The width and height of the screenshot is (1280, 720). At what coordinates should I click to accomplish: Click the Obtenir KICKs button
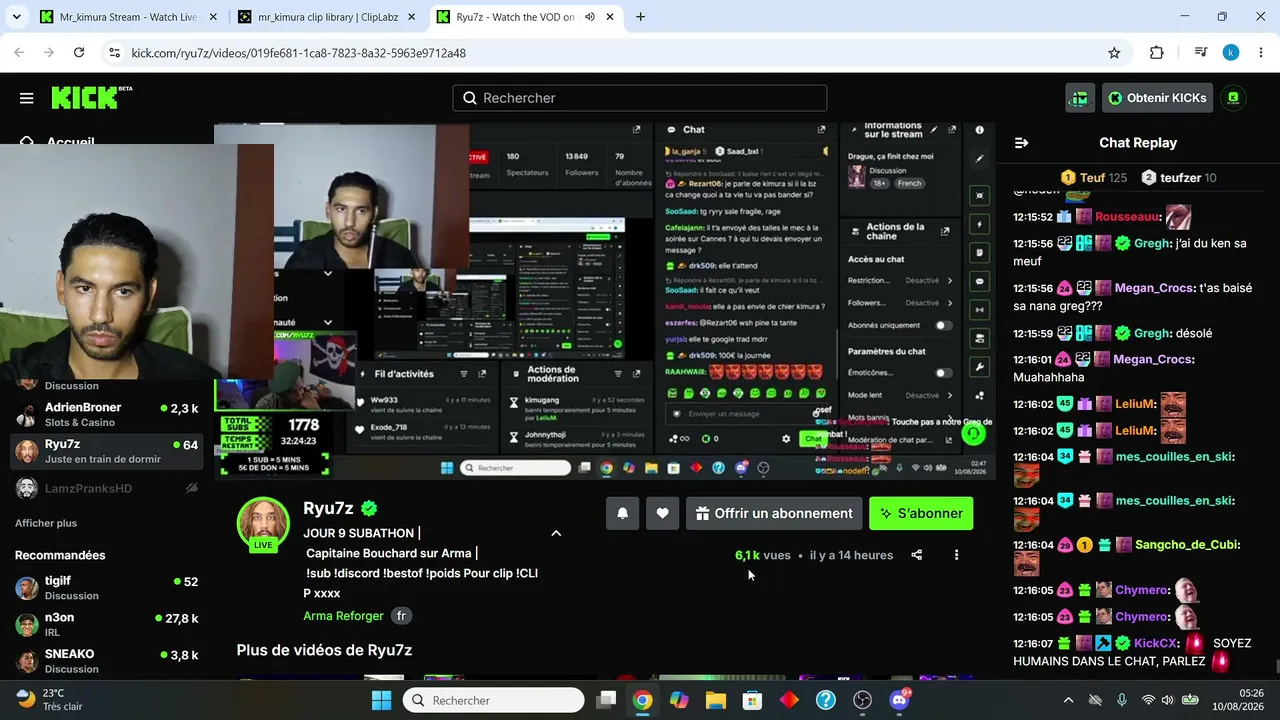click(x=1157, y=98)
